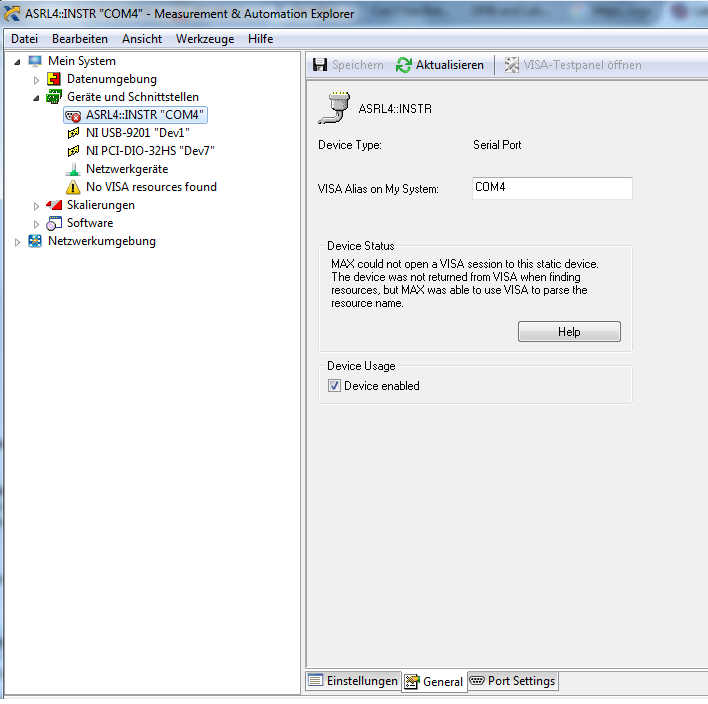Select Skalierungen label

coord(101,205)
